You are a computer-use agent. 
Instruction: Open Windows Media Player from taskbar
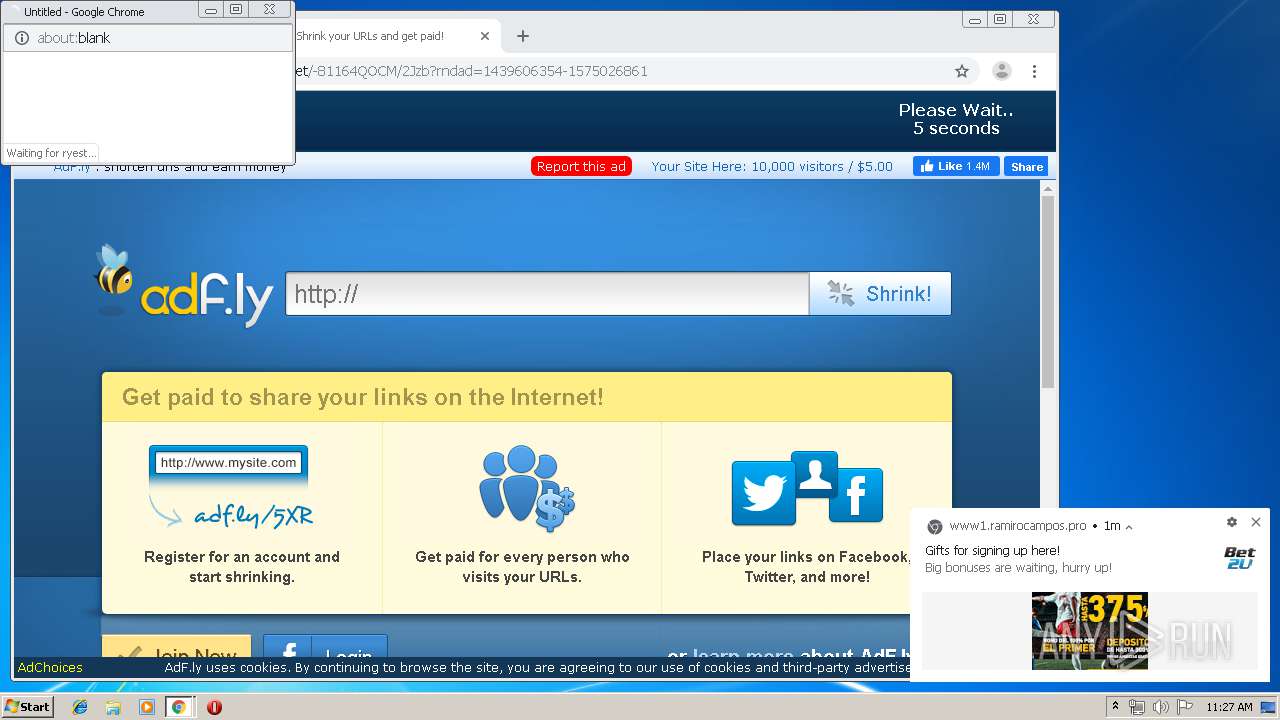pyautogui.click(x=147, y=707)
